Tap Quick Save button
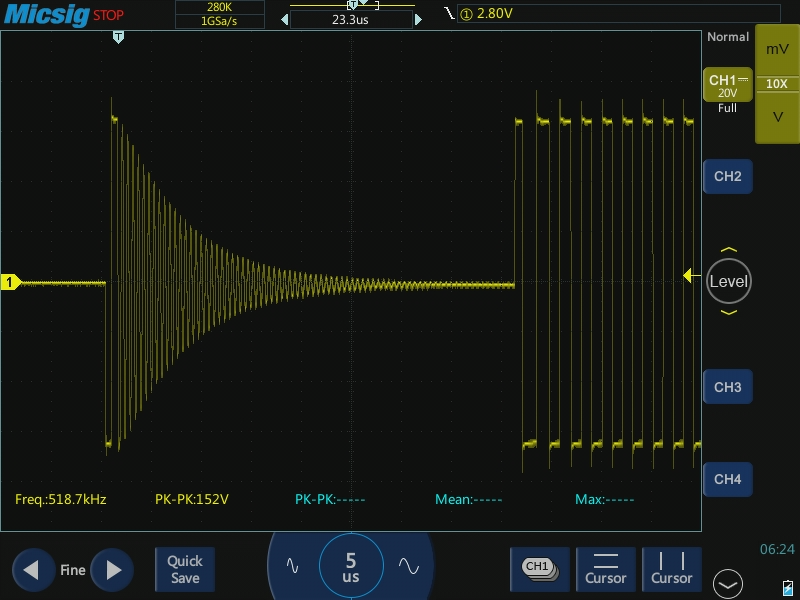 click(185, 569)
